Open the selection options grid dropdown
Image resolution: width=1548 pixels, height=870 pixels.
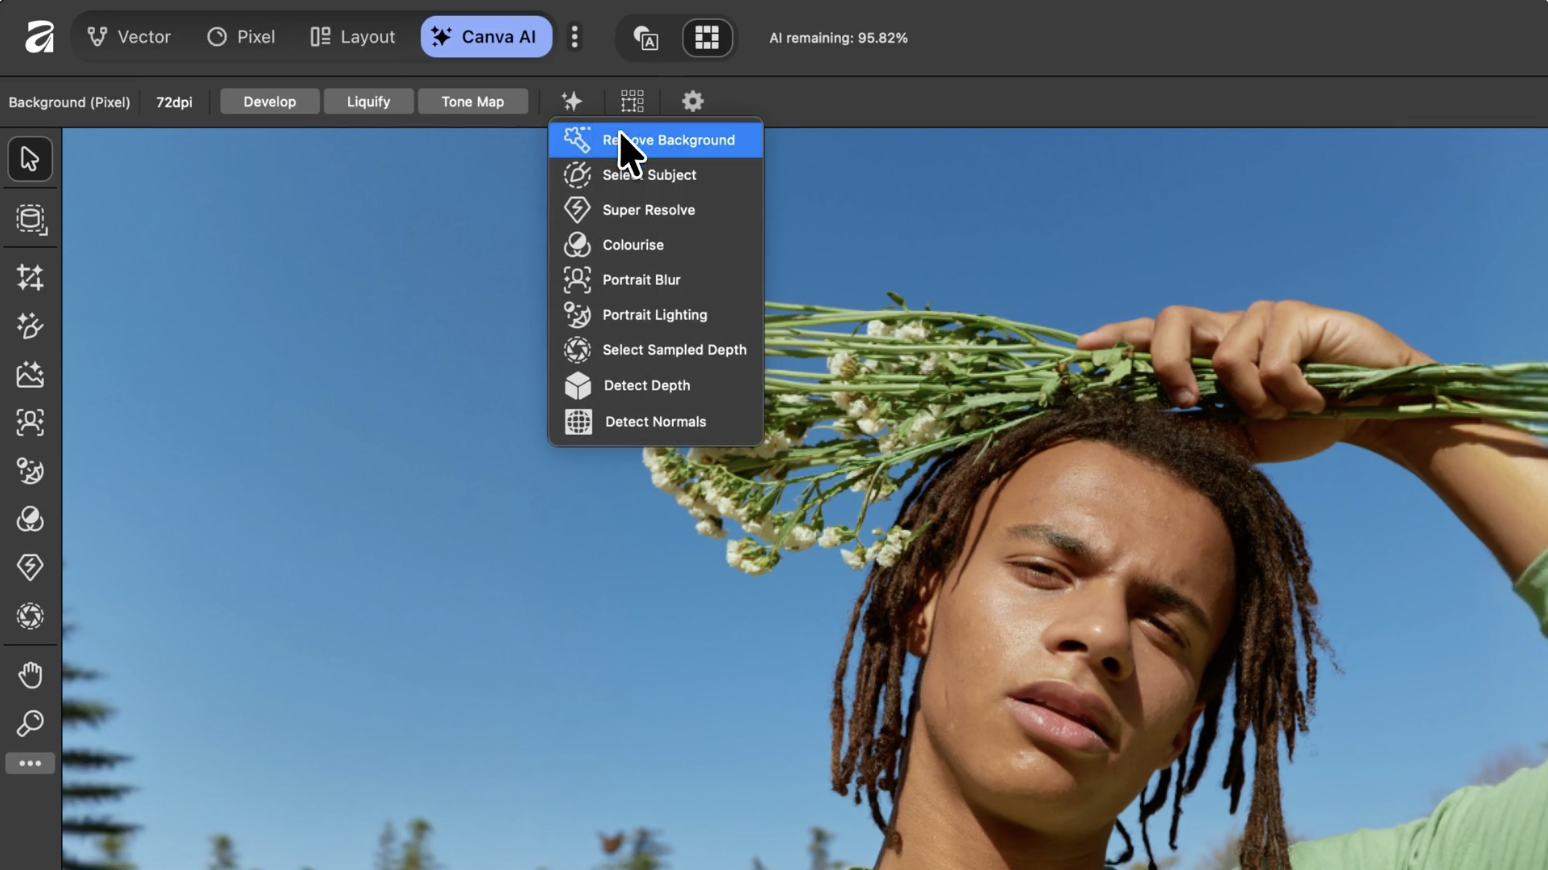point(631,101)
